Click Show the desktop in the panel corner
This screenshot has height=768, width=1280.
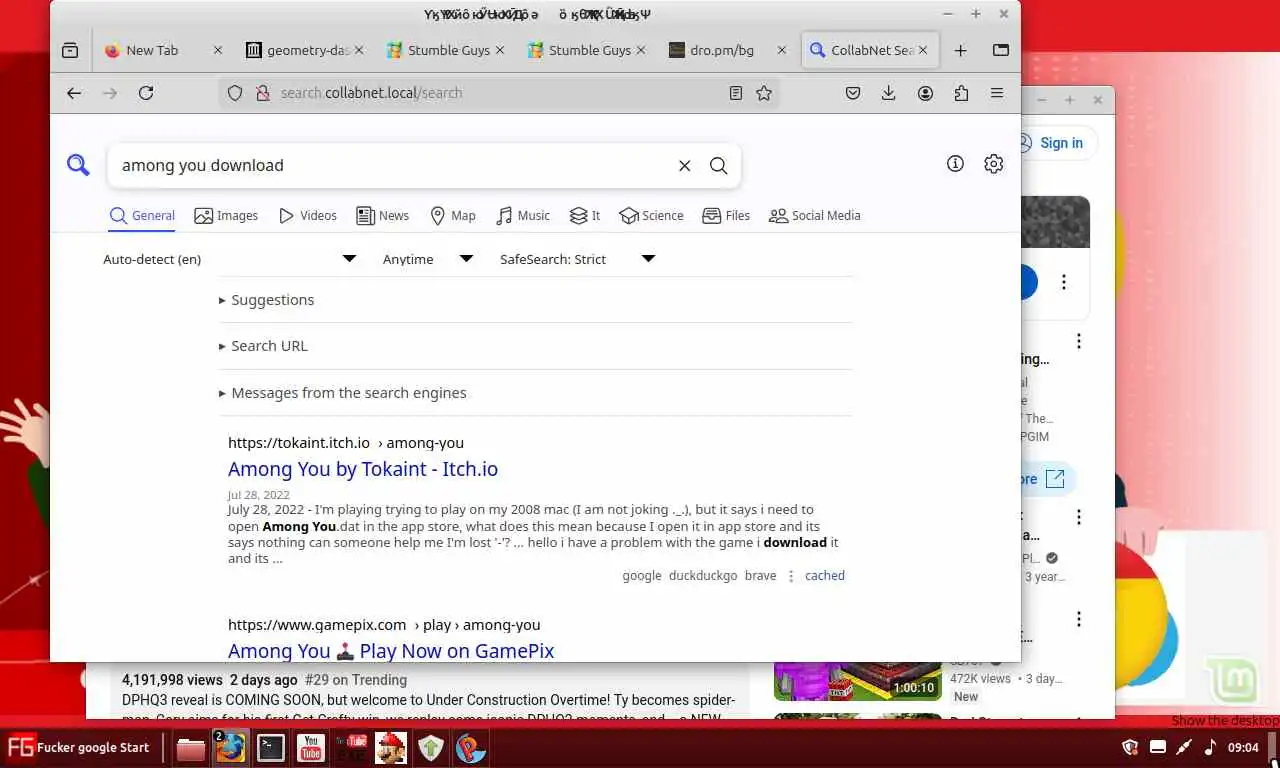1273,747
